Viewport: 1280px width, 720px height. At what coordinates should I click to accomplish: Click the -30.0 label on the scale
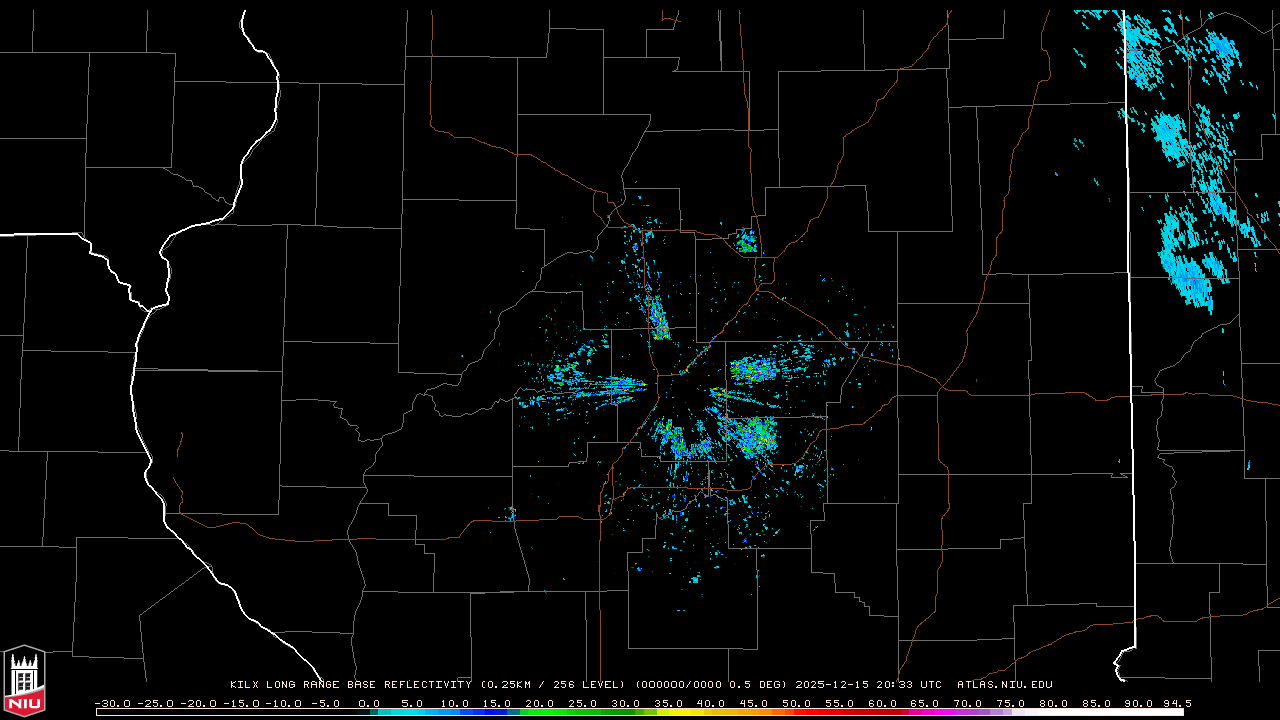tap(111, 703)
